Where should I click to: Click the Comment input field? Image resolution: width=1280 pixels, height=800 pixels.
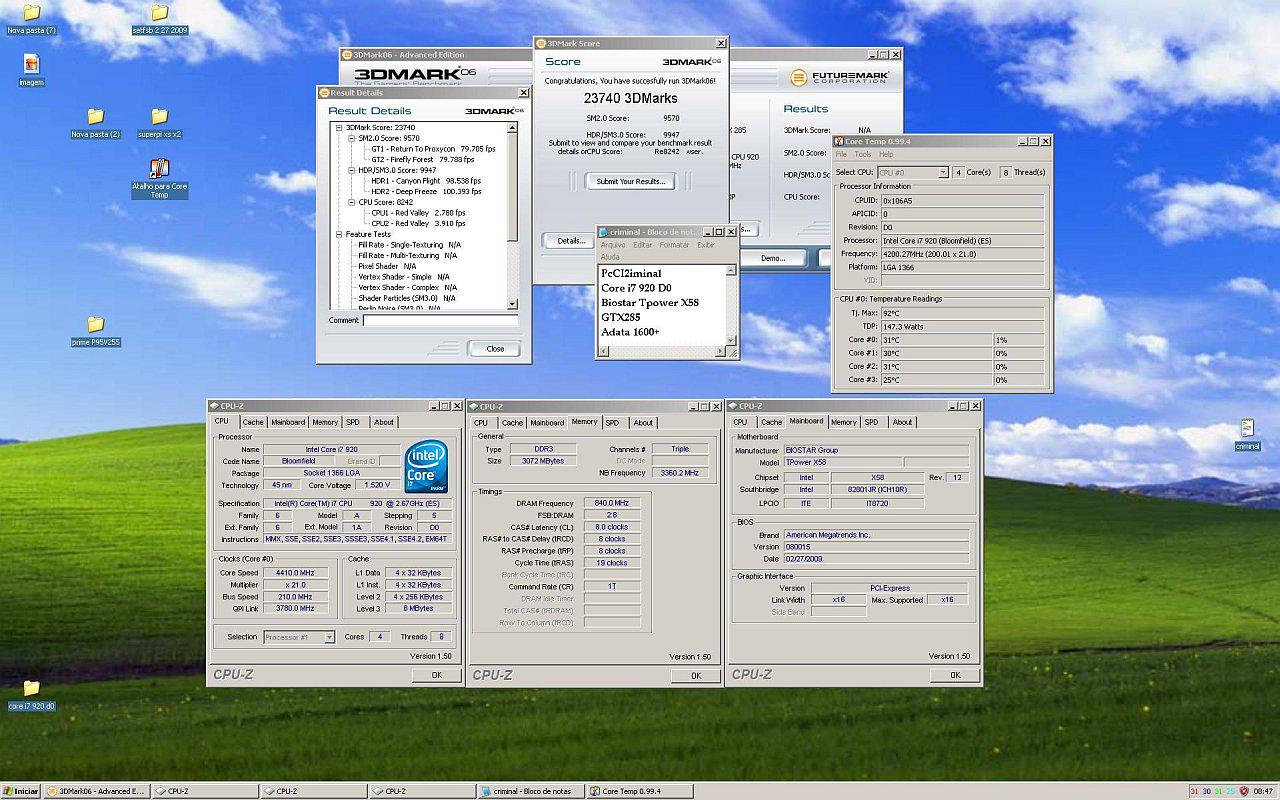point(441,321)
